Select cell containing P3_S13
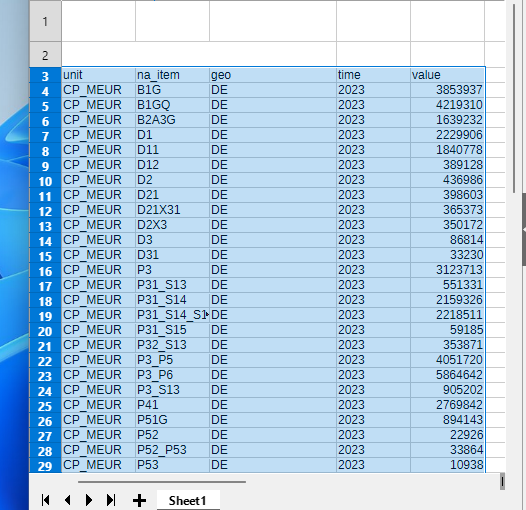Screen dimensions: 526x510 [x=172, y=390]
